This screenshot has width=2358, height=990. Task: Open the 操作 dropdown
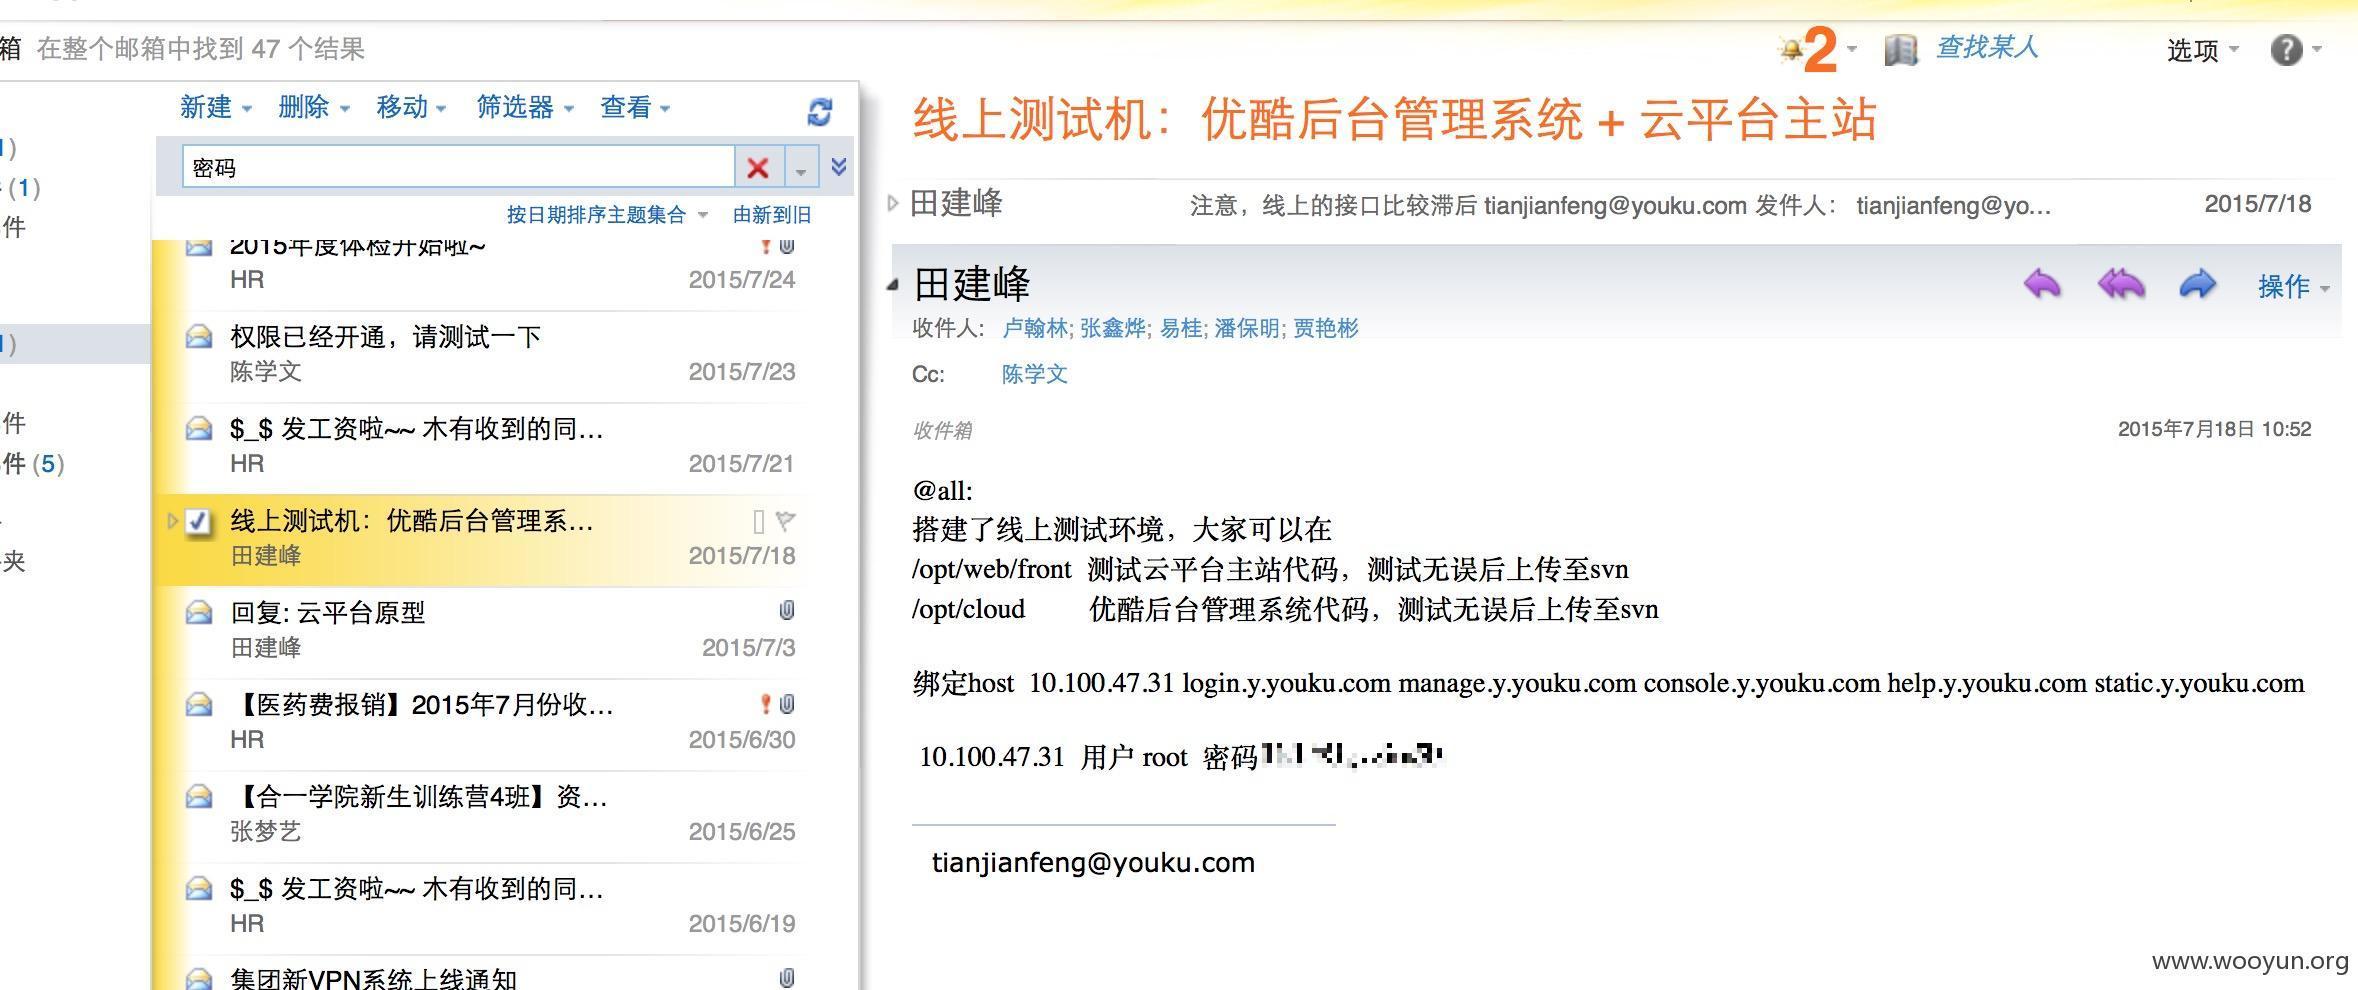2293,287
